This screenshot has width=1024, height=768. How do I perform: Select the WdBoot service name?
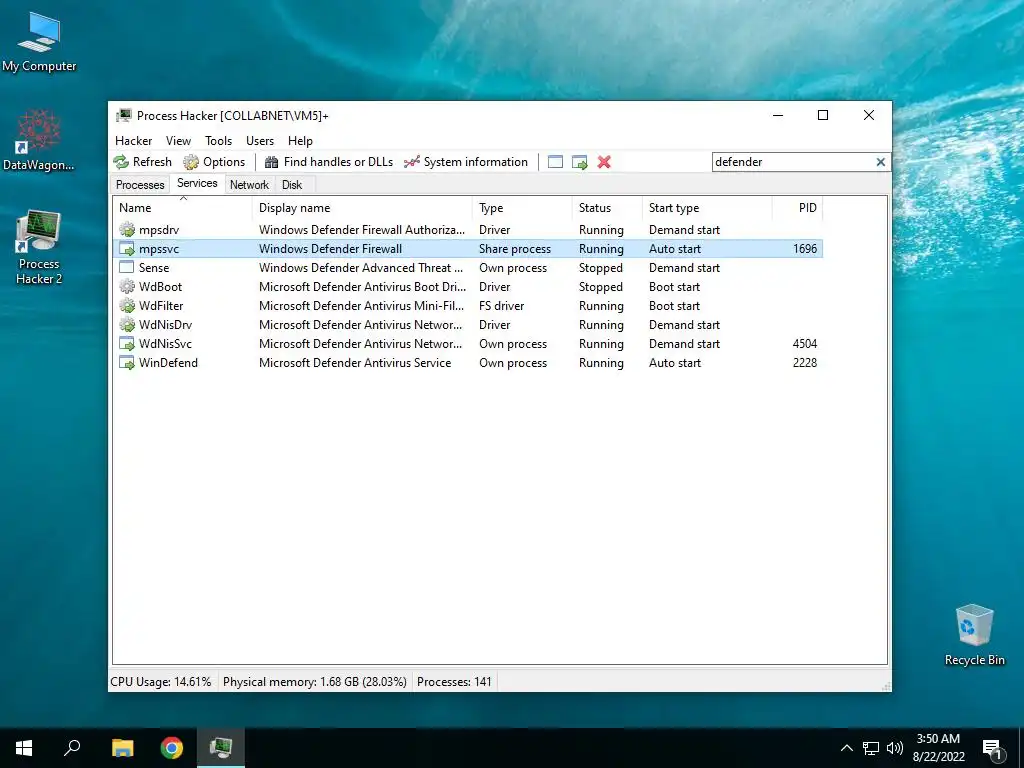tap(160, 287)
